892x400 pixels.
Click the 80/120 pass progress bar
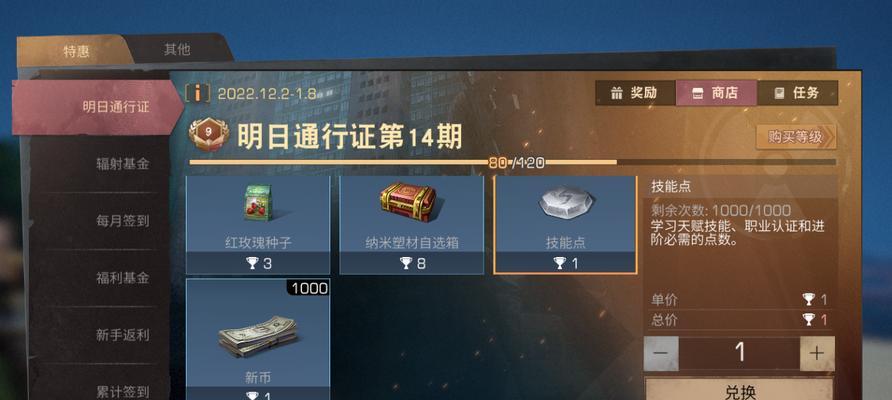click(513, 163)
